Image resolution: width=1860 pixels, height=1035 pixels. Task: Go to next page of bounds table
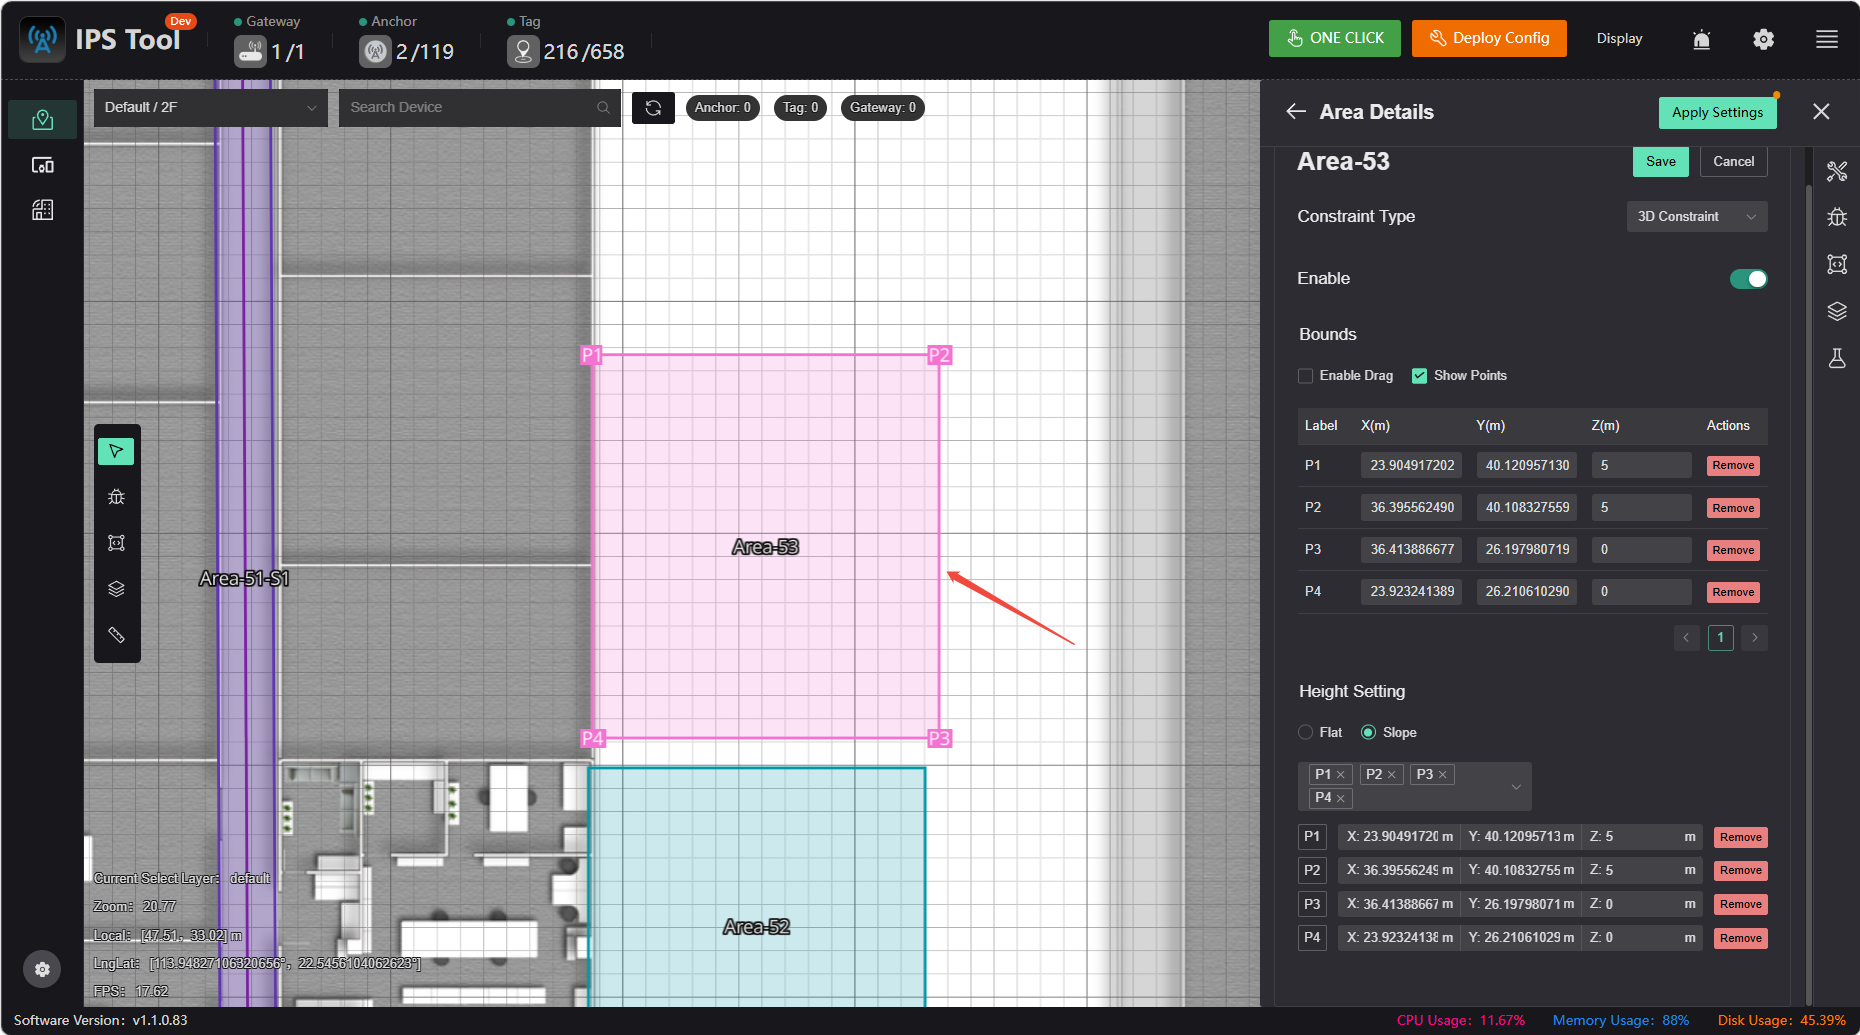coord(1754,638)
